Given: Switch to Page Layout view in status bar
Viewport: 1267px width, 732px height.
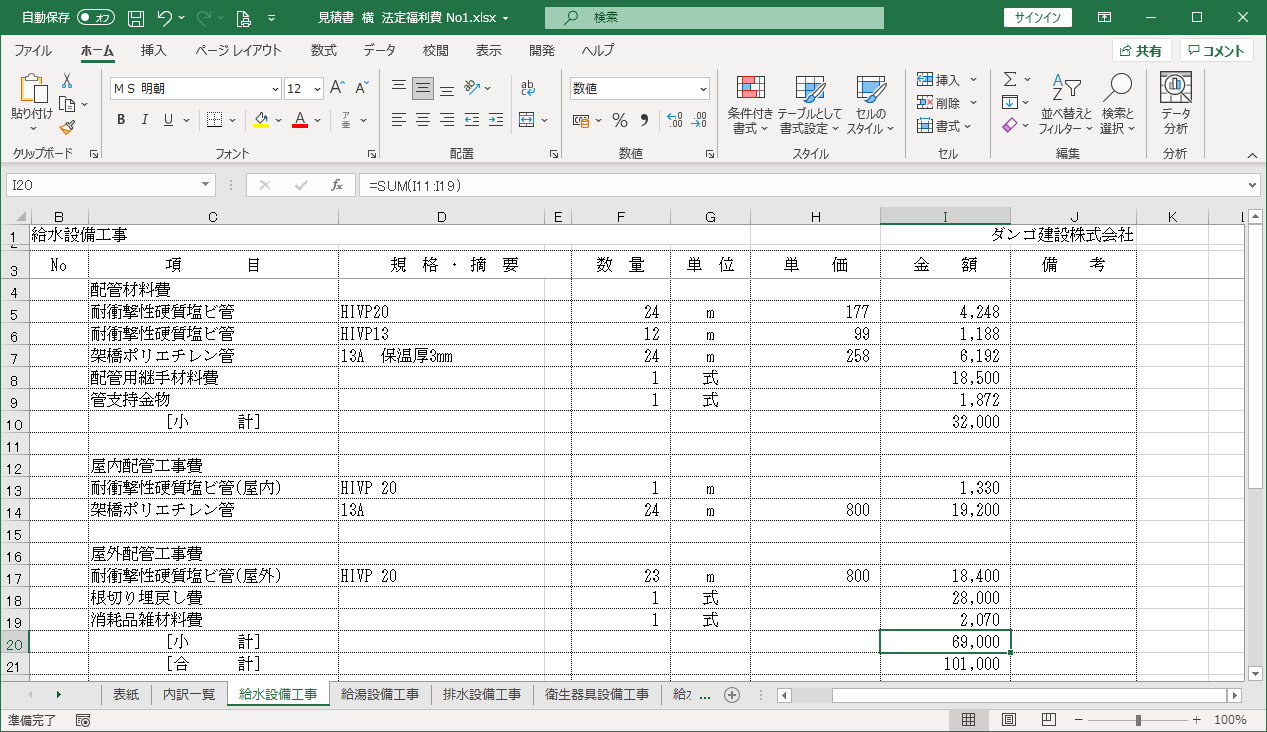Looking at the screenshot, I should [x=1009, y=720].
